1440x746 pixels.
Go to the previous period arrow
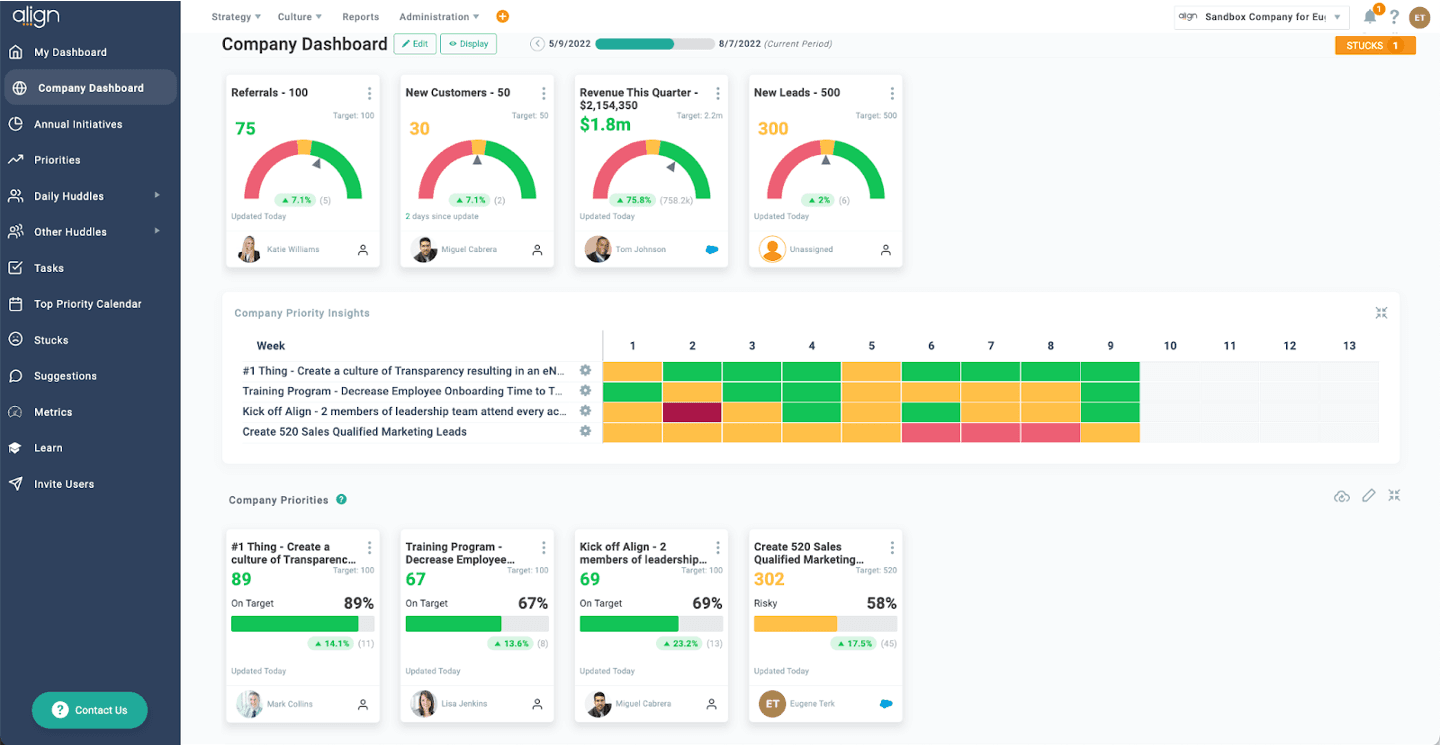[537, 44]
